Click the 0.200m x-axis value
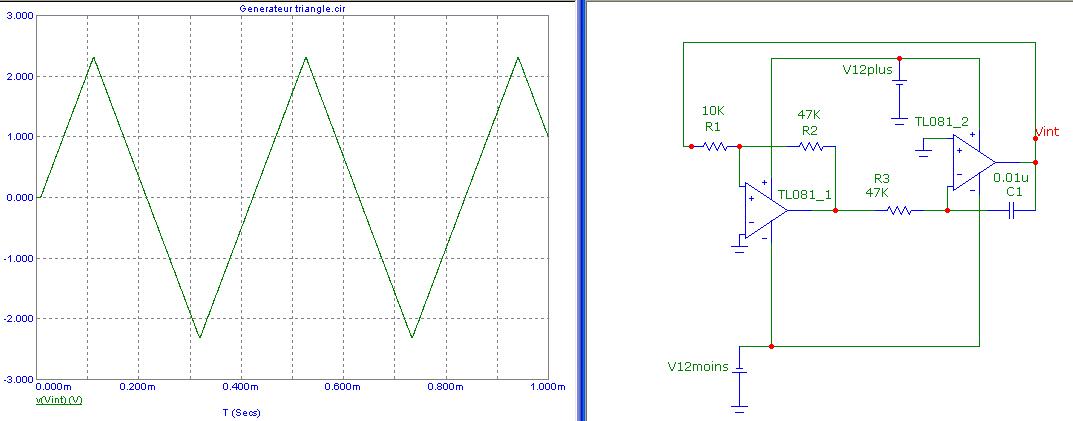 [139, 387]
